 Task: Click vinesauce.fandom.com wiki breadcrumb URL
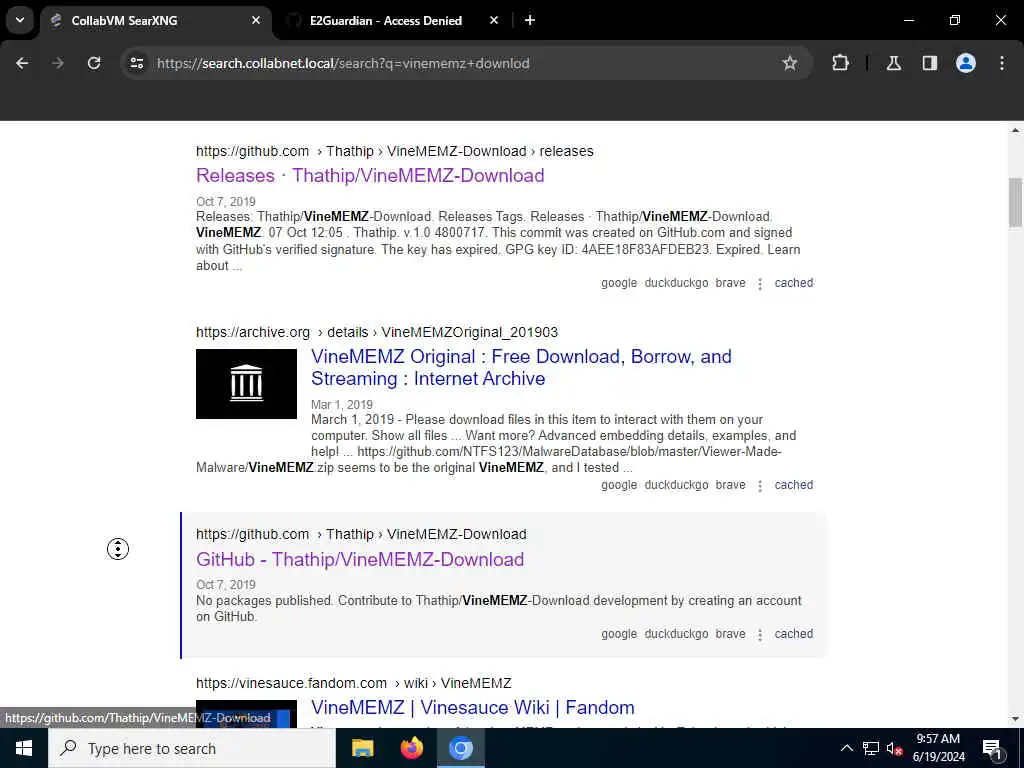[x=353, y=683]
